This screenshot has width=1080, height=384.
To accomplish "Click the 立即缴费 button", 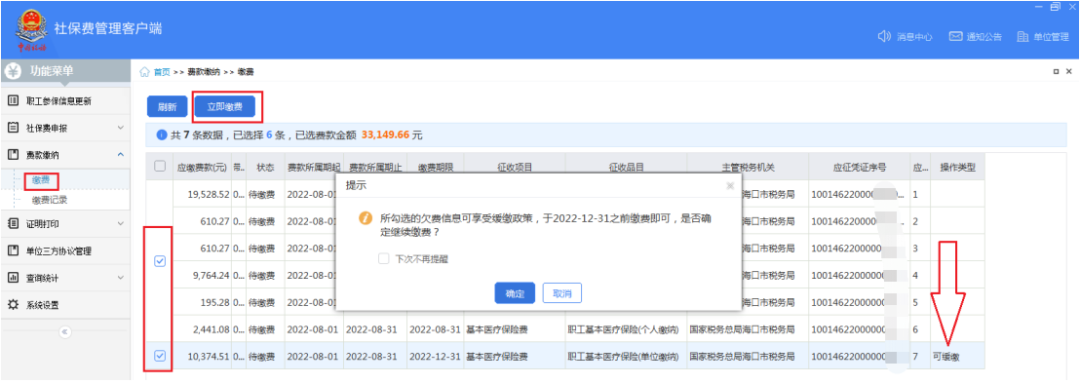I will coord(226,107).
